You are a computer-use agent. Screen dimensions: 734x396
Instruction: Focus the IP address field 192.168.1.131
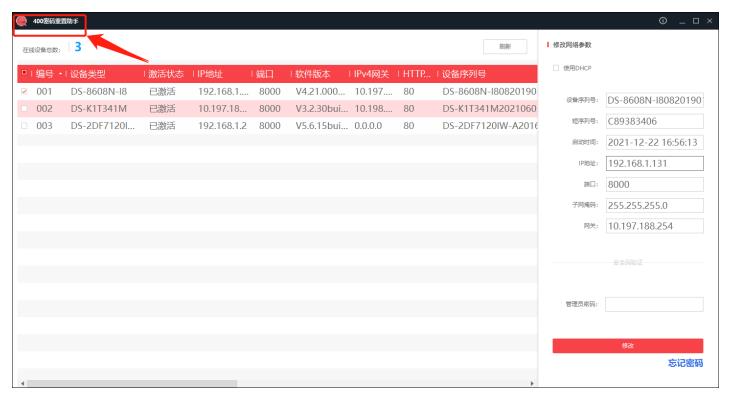click(x=654, y=163)
